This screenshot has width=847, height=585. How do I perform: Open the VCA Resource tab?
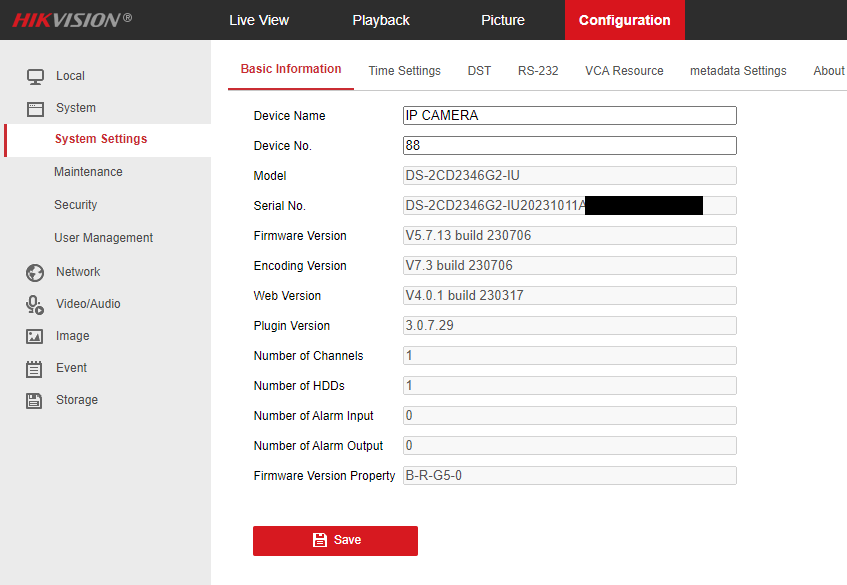coord(624,71)
